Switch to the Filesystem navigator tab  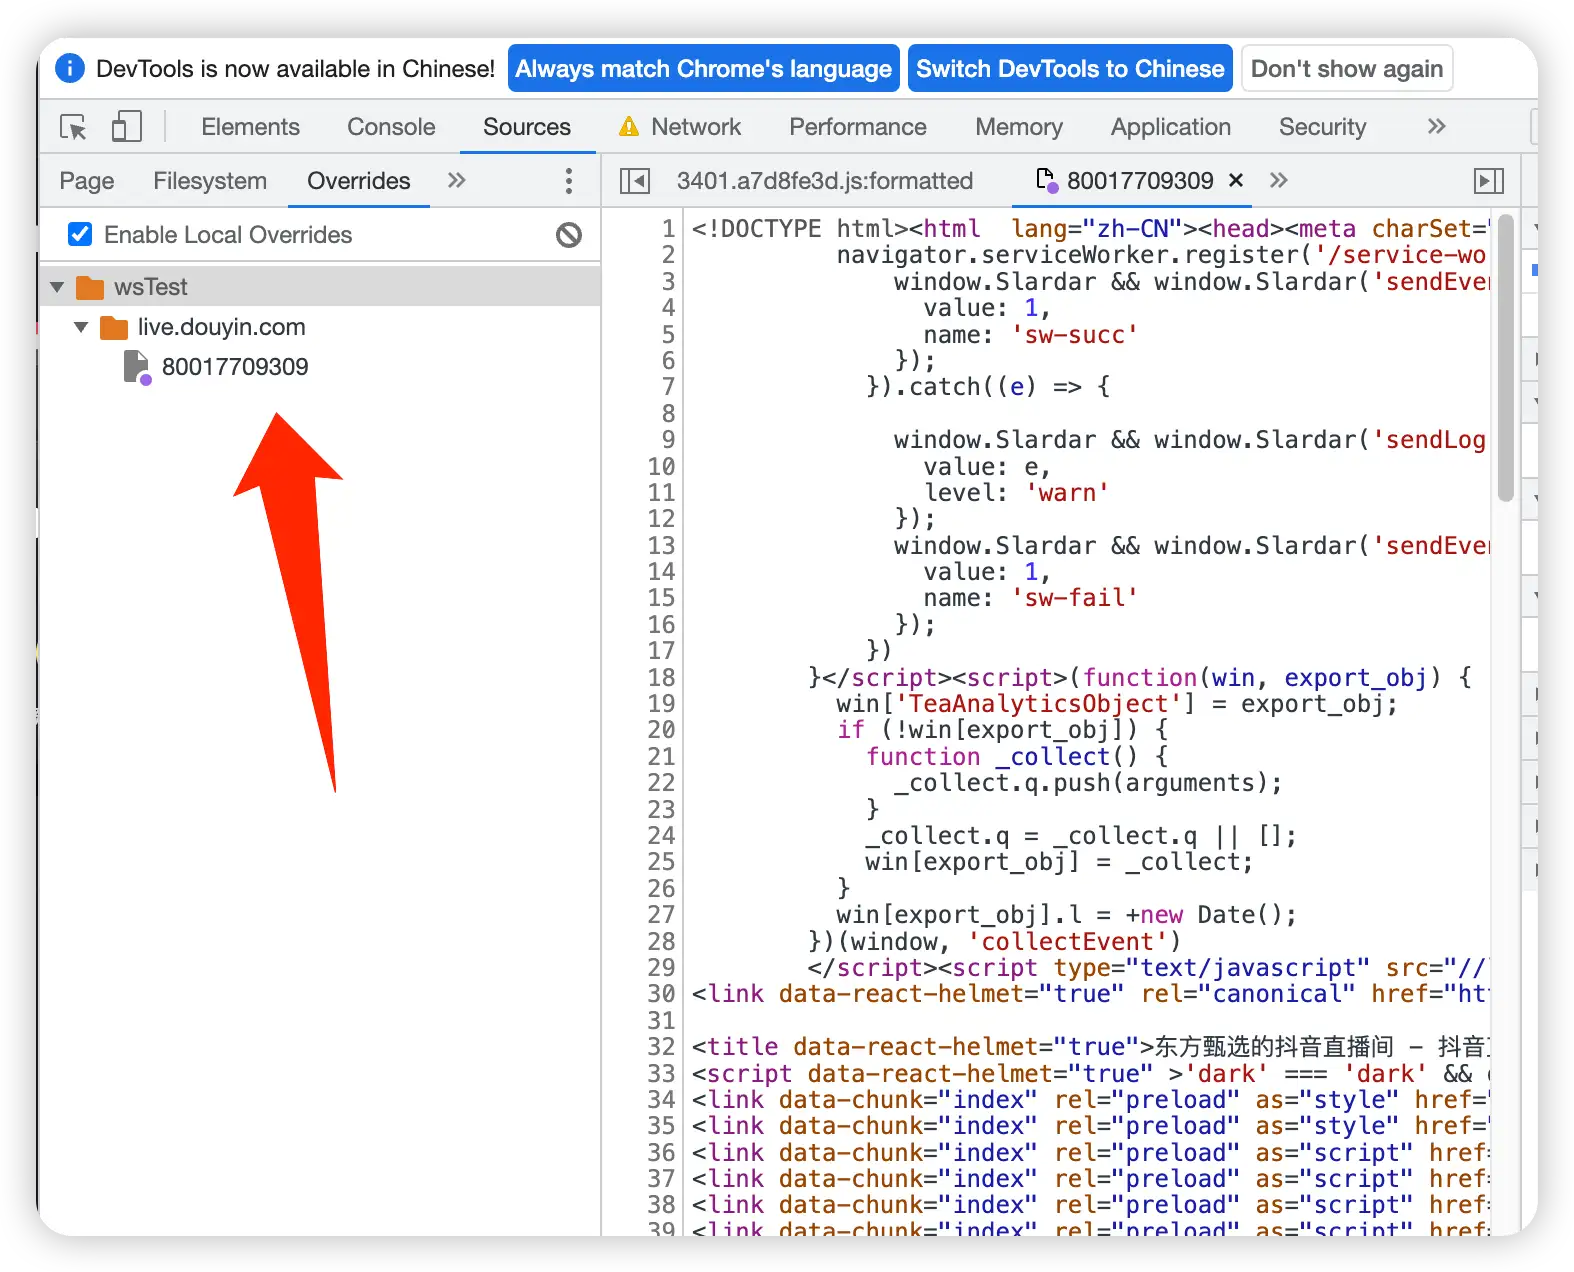click(210, 181)
